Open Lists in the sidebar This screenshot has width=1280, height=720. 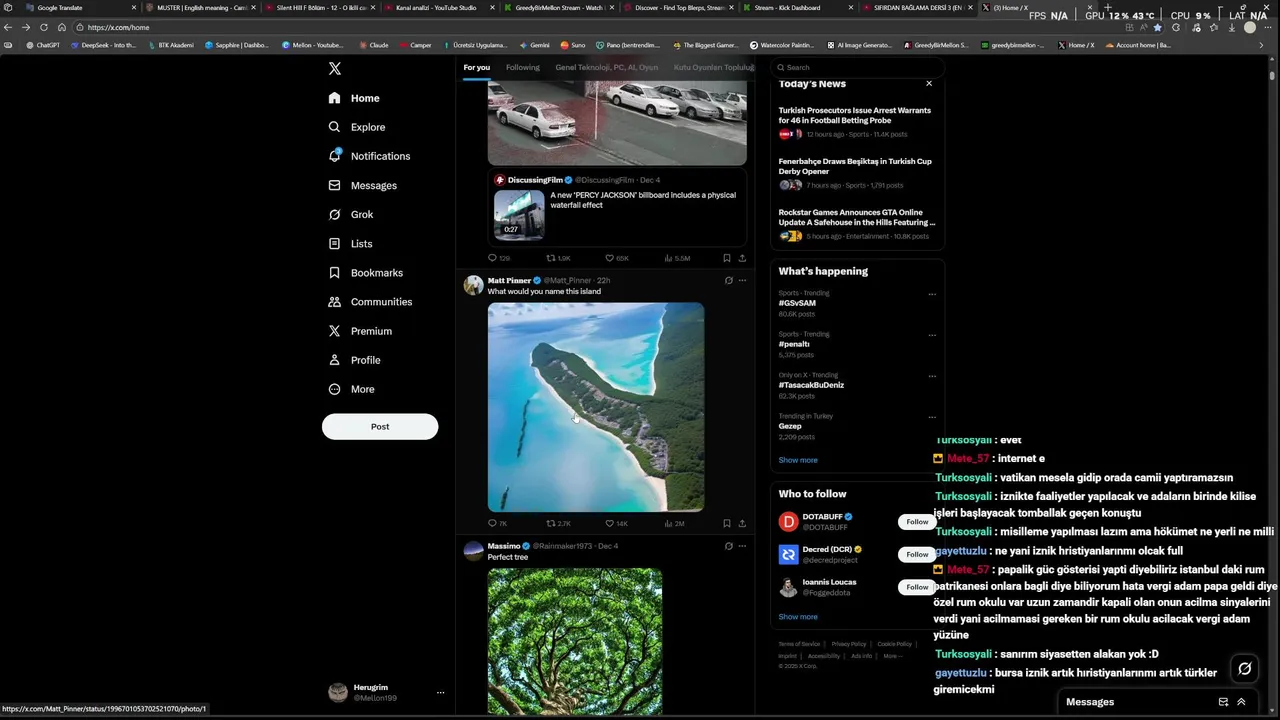(350, 243)
